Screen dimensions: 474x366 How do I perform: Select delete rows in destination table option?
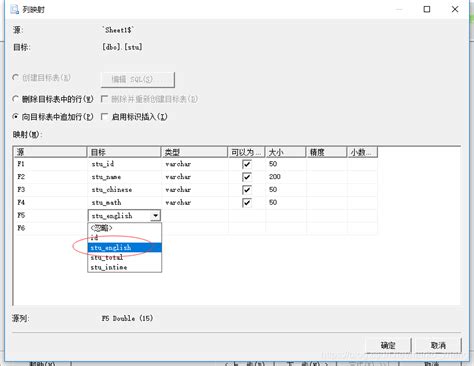click(x=15, y=99)
